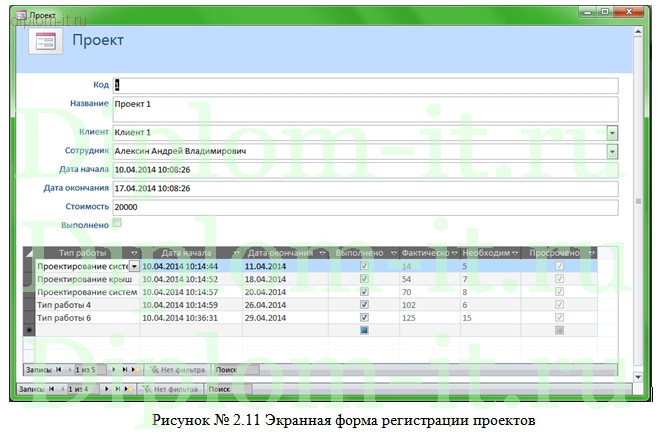Open Фактическо column header filter arrow
The image size is (662, 439).
click(454, 253)
